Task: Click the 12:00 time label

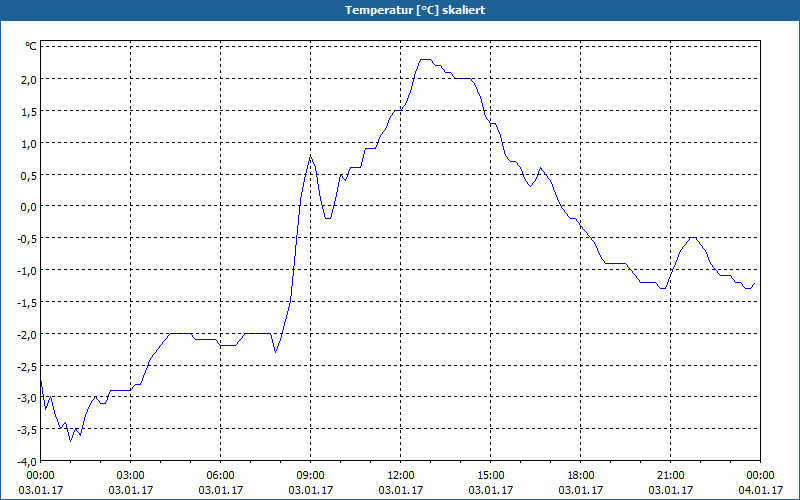Action: click(401, 476)
